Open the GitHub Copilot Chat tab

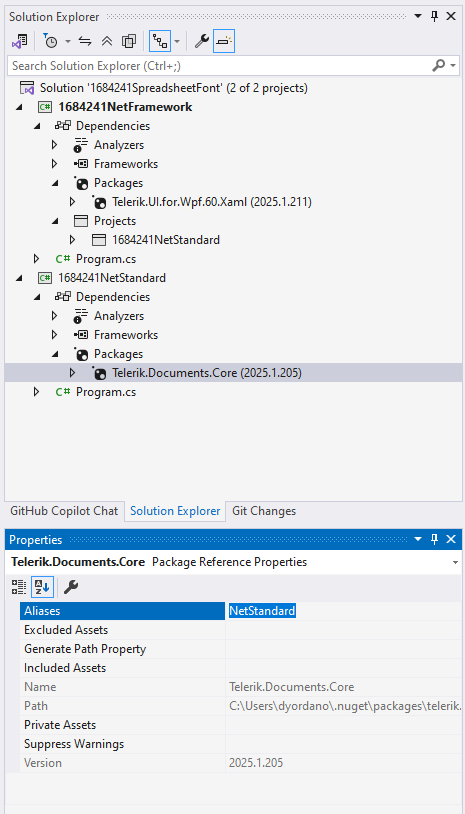[x=64, y=511]
